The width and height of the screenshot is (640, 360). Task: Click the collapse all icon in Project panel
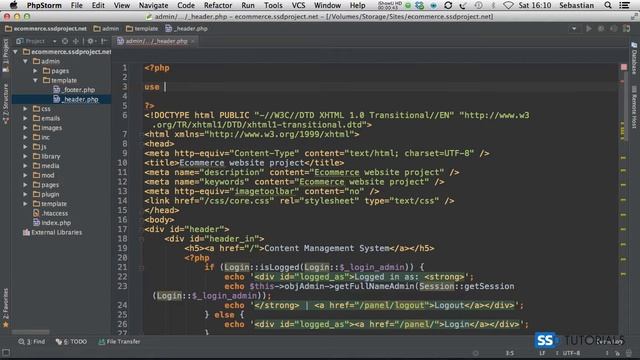76,41
